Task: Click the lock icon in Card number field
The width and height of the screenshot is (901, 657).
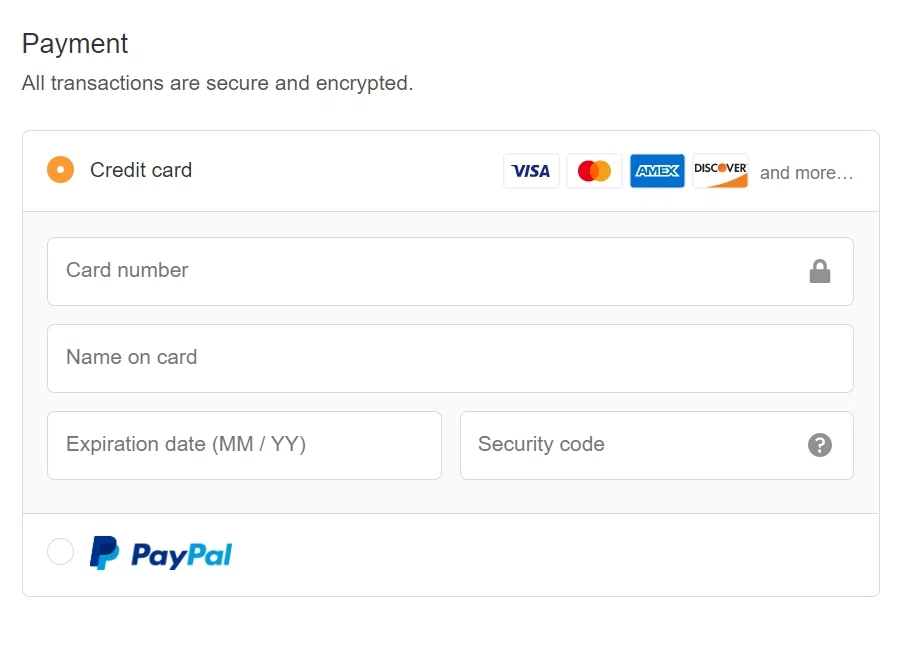Action: tap(820, 270)
